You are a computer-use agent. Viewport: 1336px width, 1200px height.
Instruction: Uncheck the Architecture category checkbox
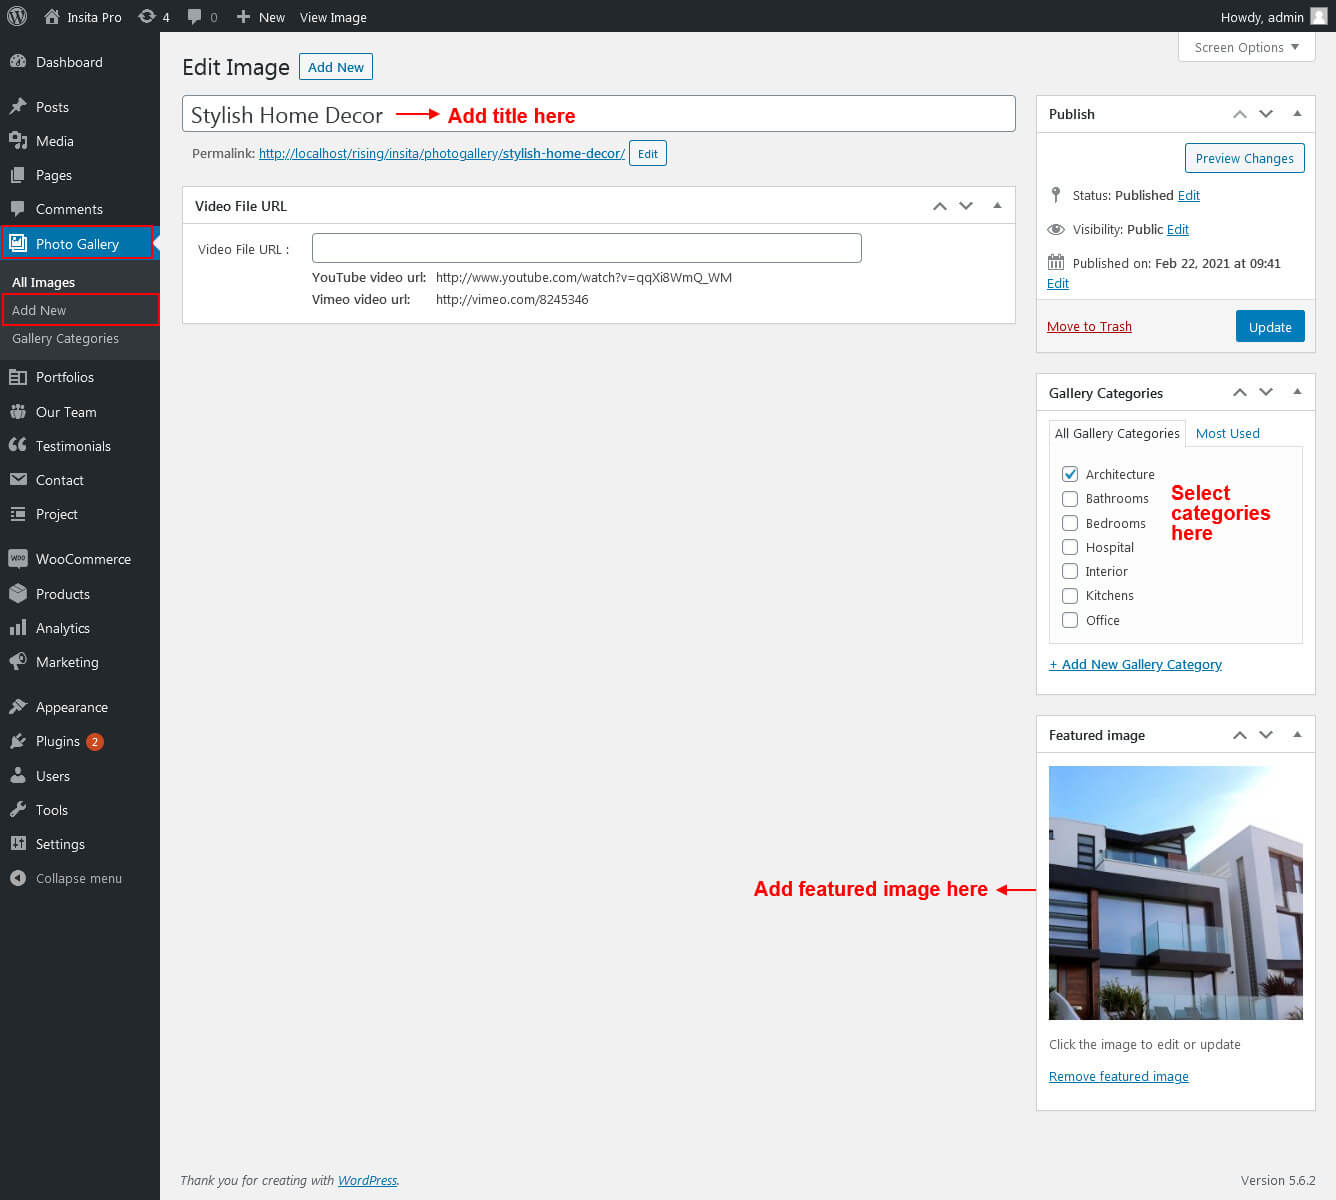[x=1070, y=474]
